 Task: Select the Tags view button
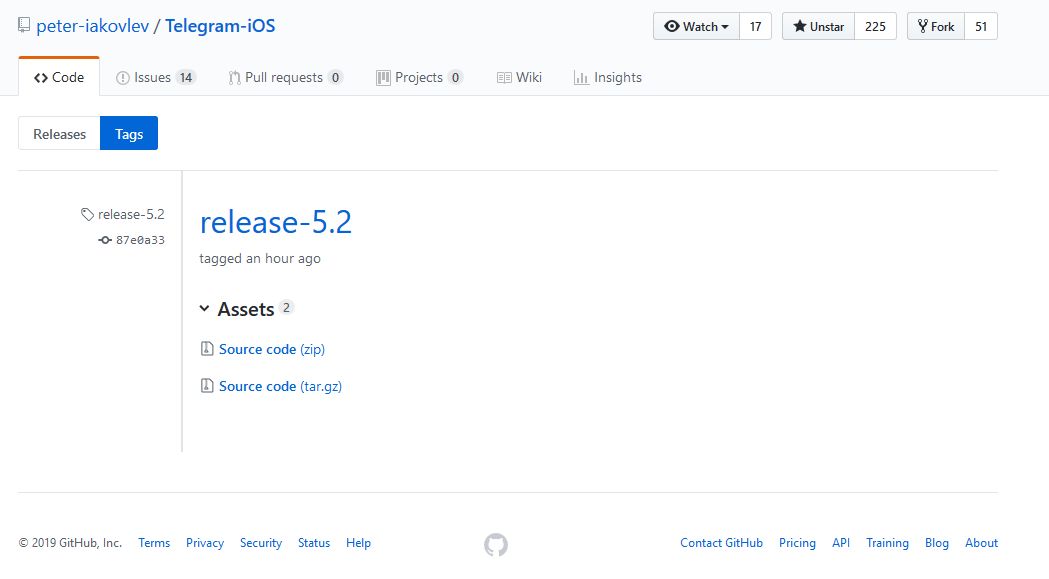[x=129, y=133]
